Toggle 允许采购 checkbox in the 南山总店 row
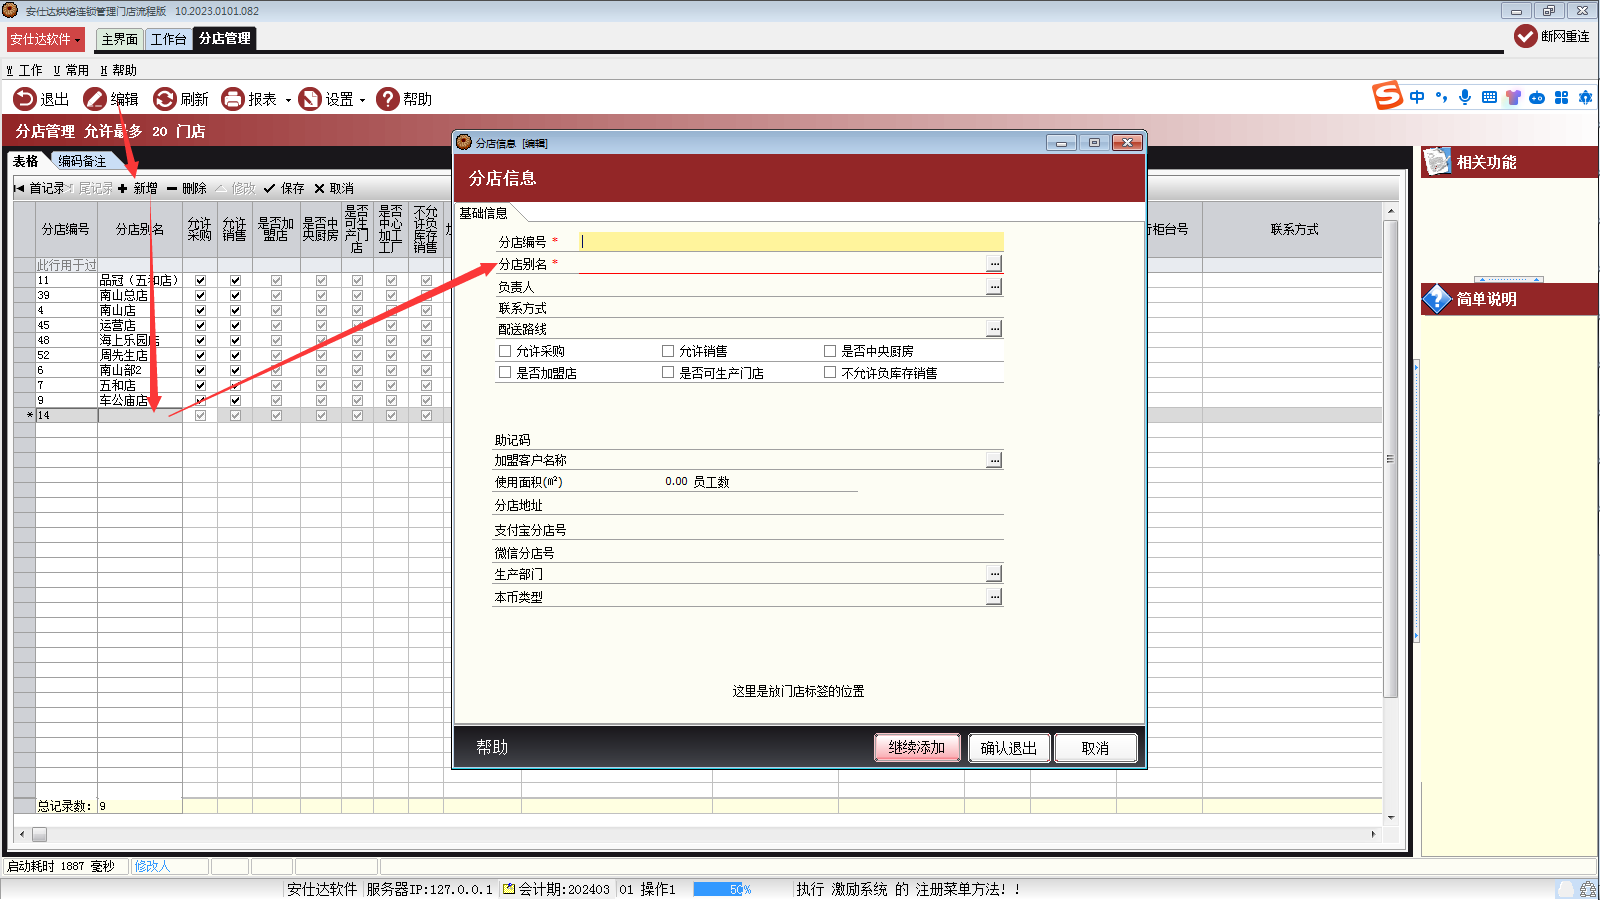This screenshot has height=900, width=1600. pos(200,295)
